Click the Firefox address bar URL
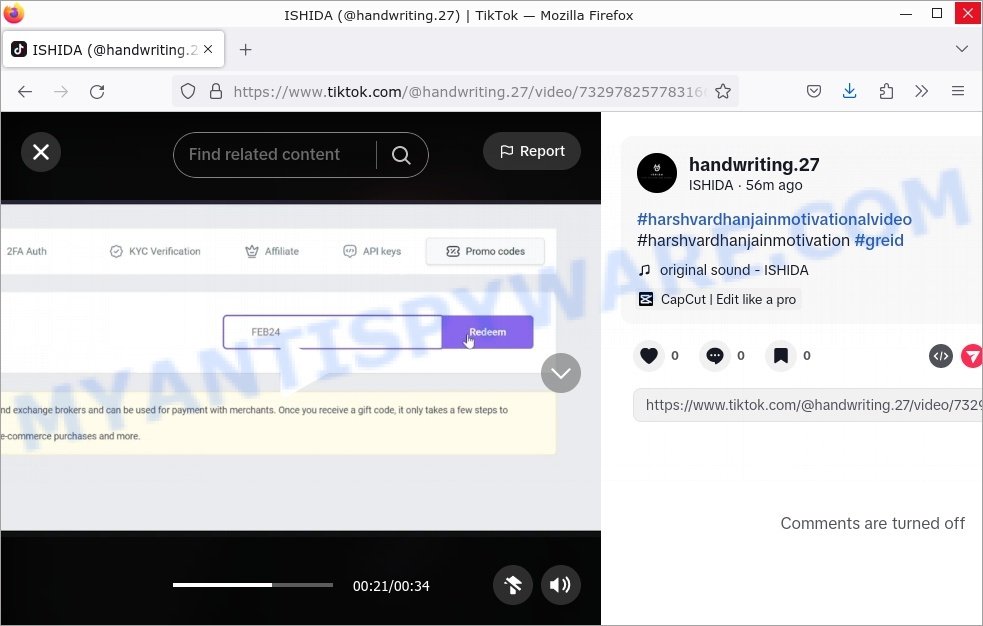The image size is (983, 626). 469,92
